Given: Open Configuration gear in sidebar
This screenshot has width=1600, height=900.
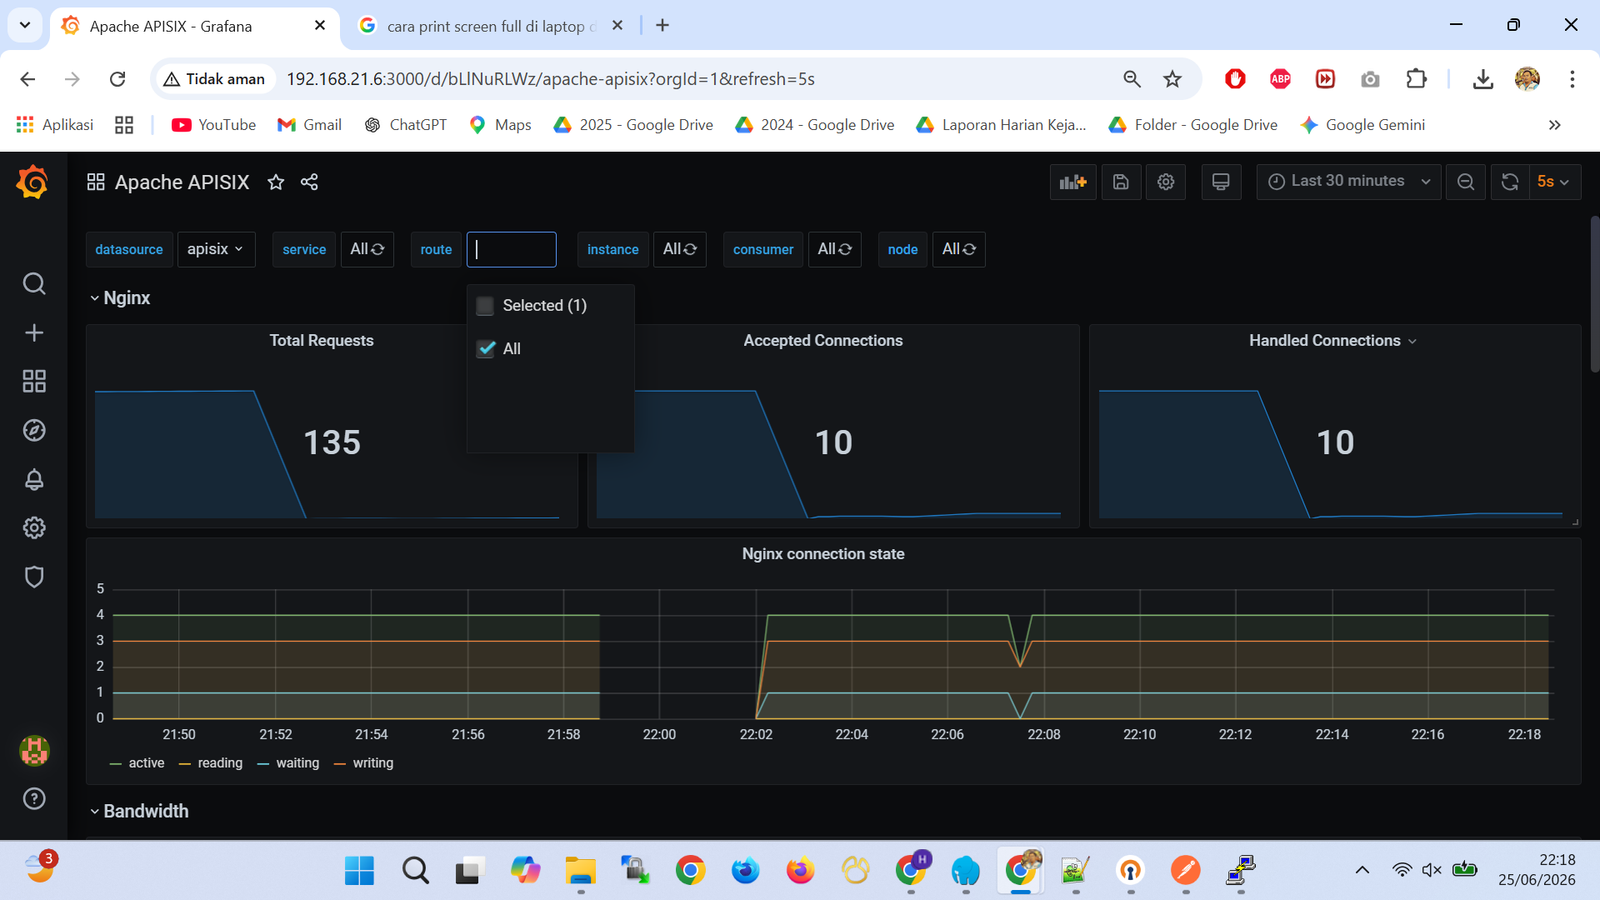Looking at the screenshot, I should [x=34, y=528].
